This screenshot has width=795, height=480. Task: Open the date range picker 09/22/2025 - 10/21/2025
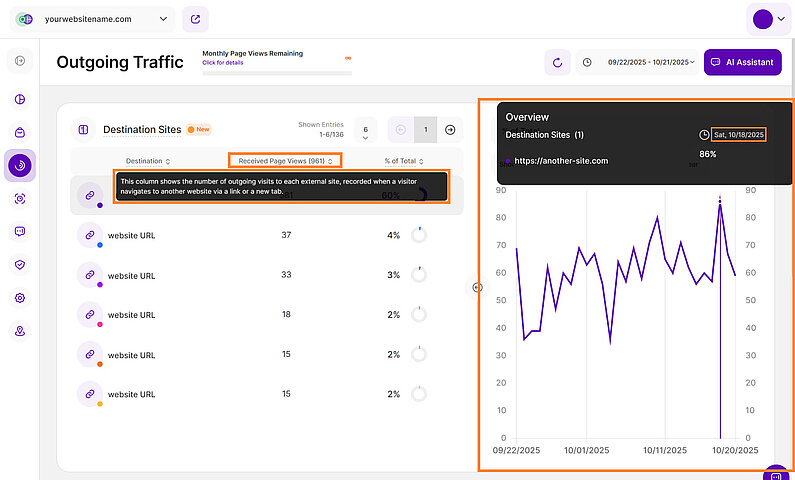tap(638, 62)
